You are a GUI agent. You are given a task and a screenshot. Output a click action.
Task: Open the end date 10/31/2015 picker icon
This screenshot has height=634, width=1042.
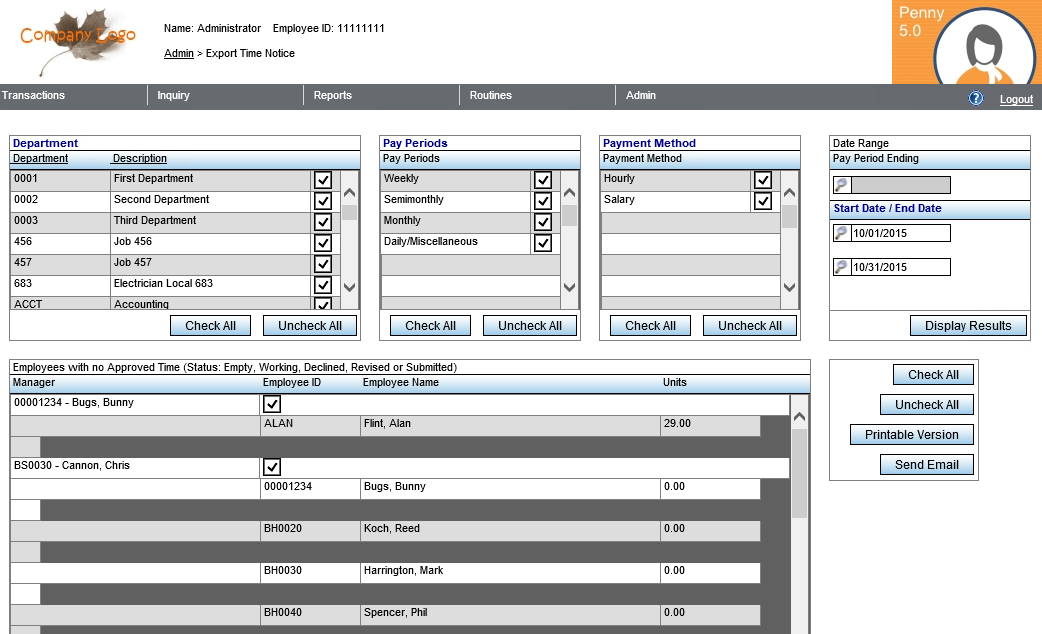pos(841,267)
